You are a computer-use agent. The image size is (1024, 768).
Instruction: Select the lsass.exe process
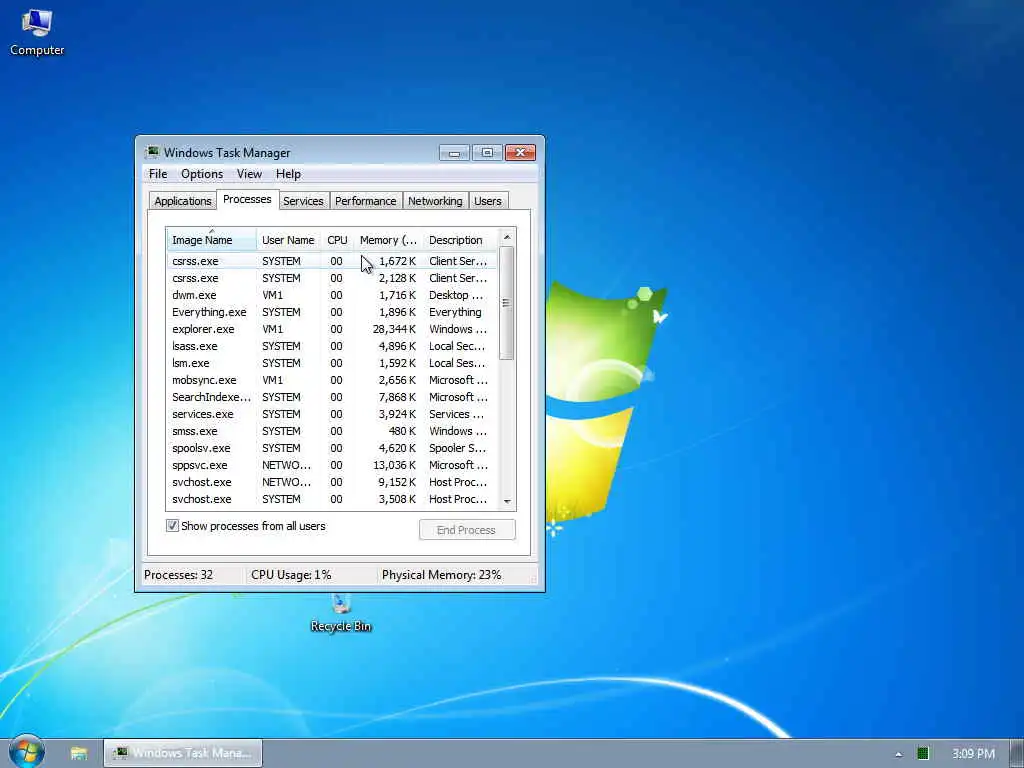332,345
